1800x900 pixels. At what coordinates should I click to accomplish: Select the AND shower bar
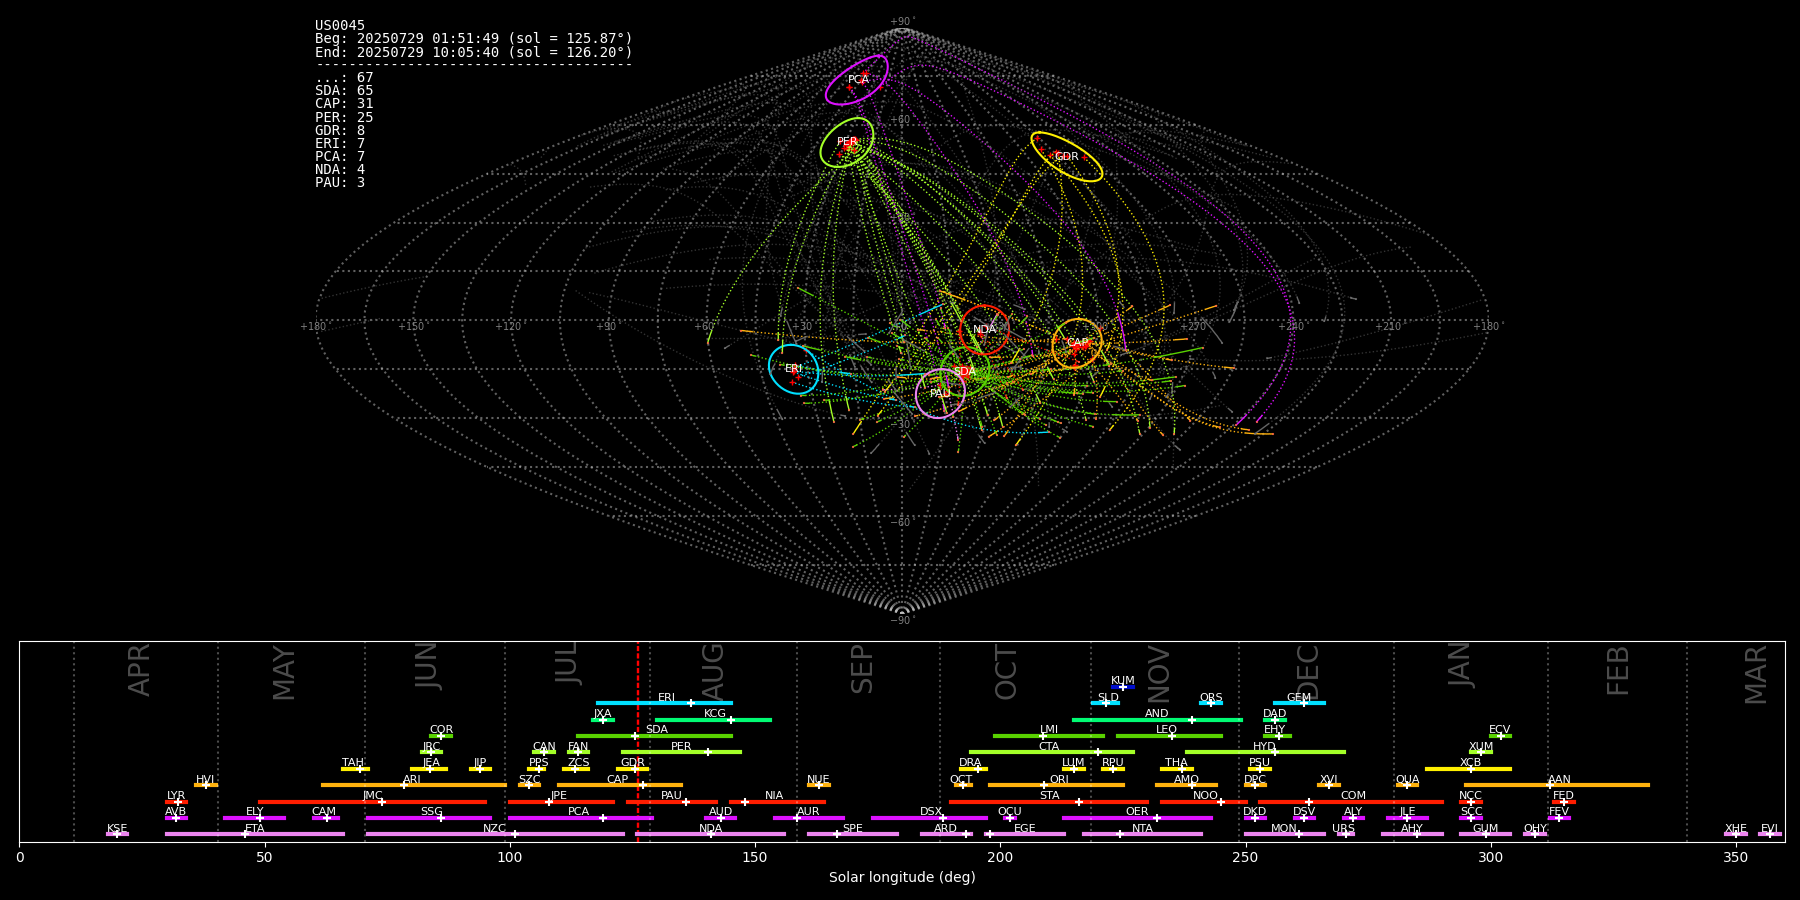1157,720
